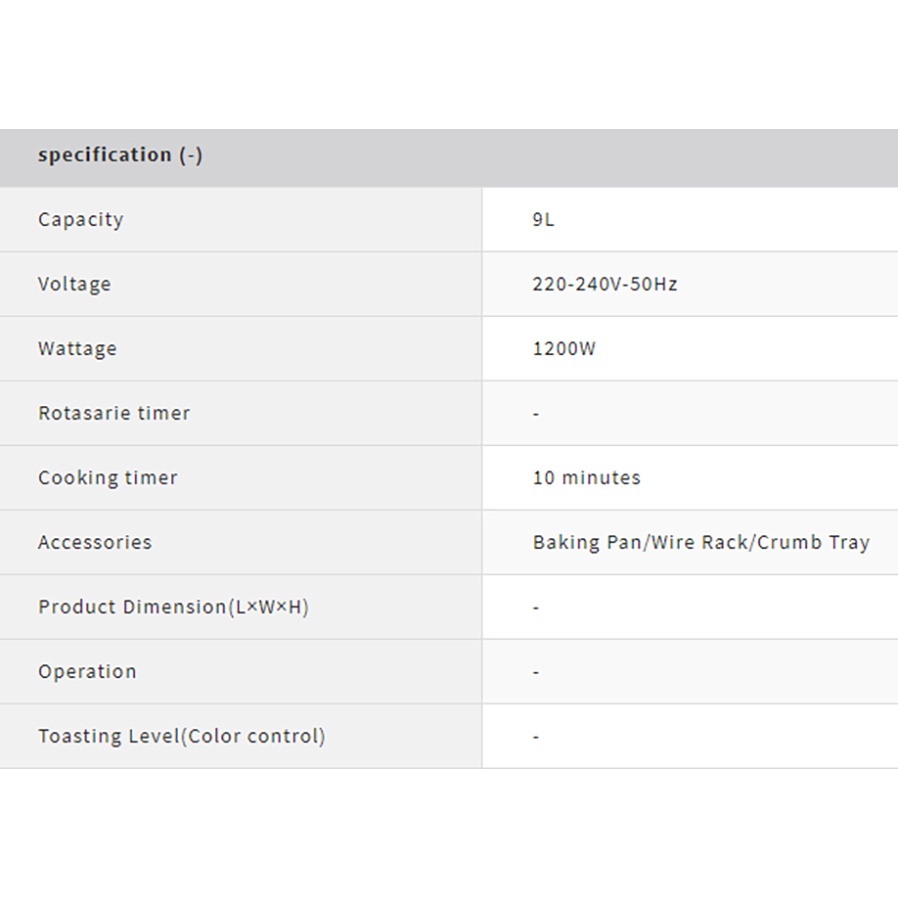898x898 pixels.
Task: Click the 'specification' header title
Action: (105, 155)
